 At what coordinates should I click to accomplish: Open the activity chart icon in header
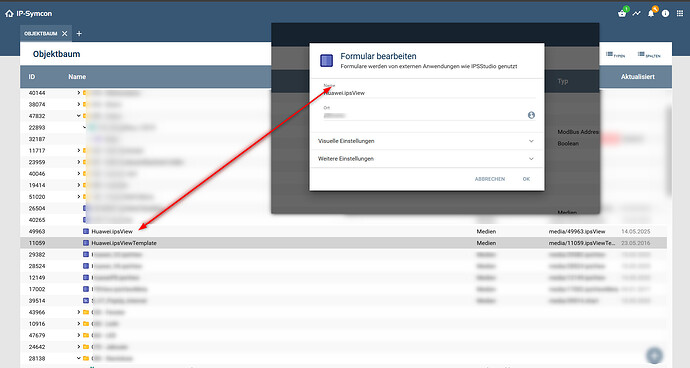[636, 14]
